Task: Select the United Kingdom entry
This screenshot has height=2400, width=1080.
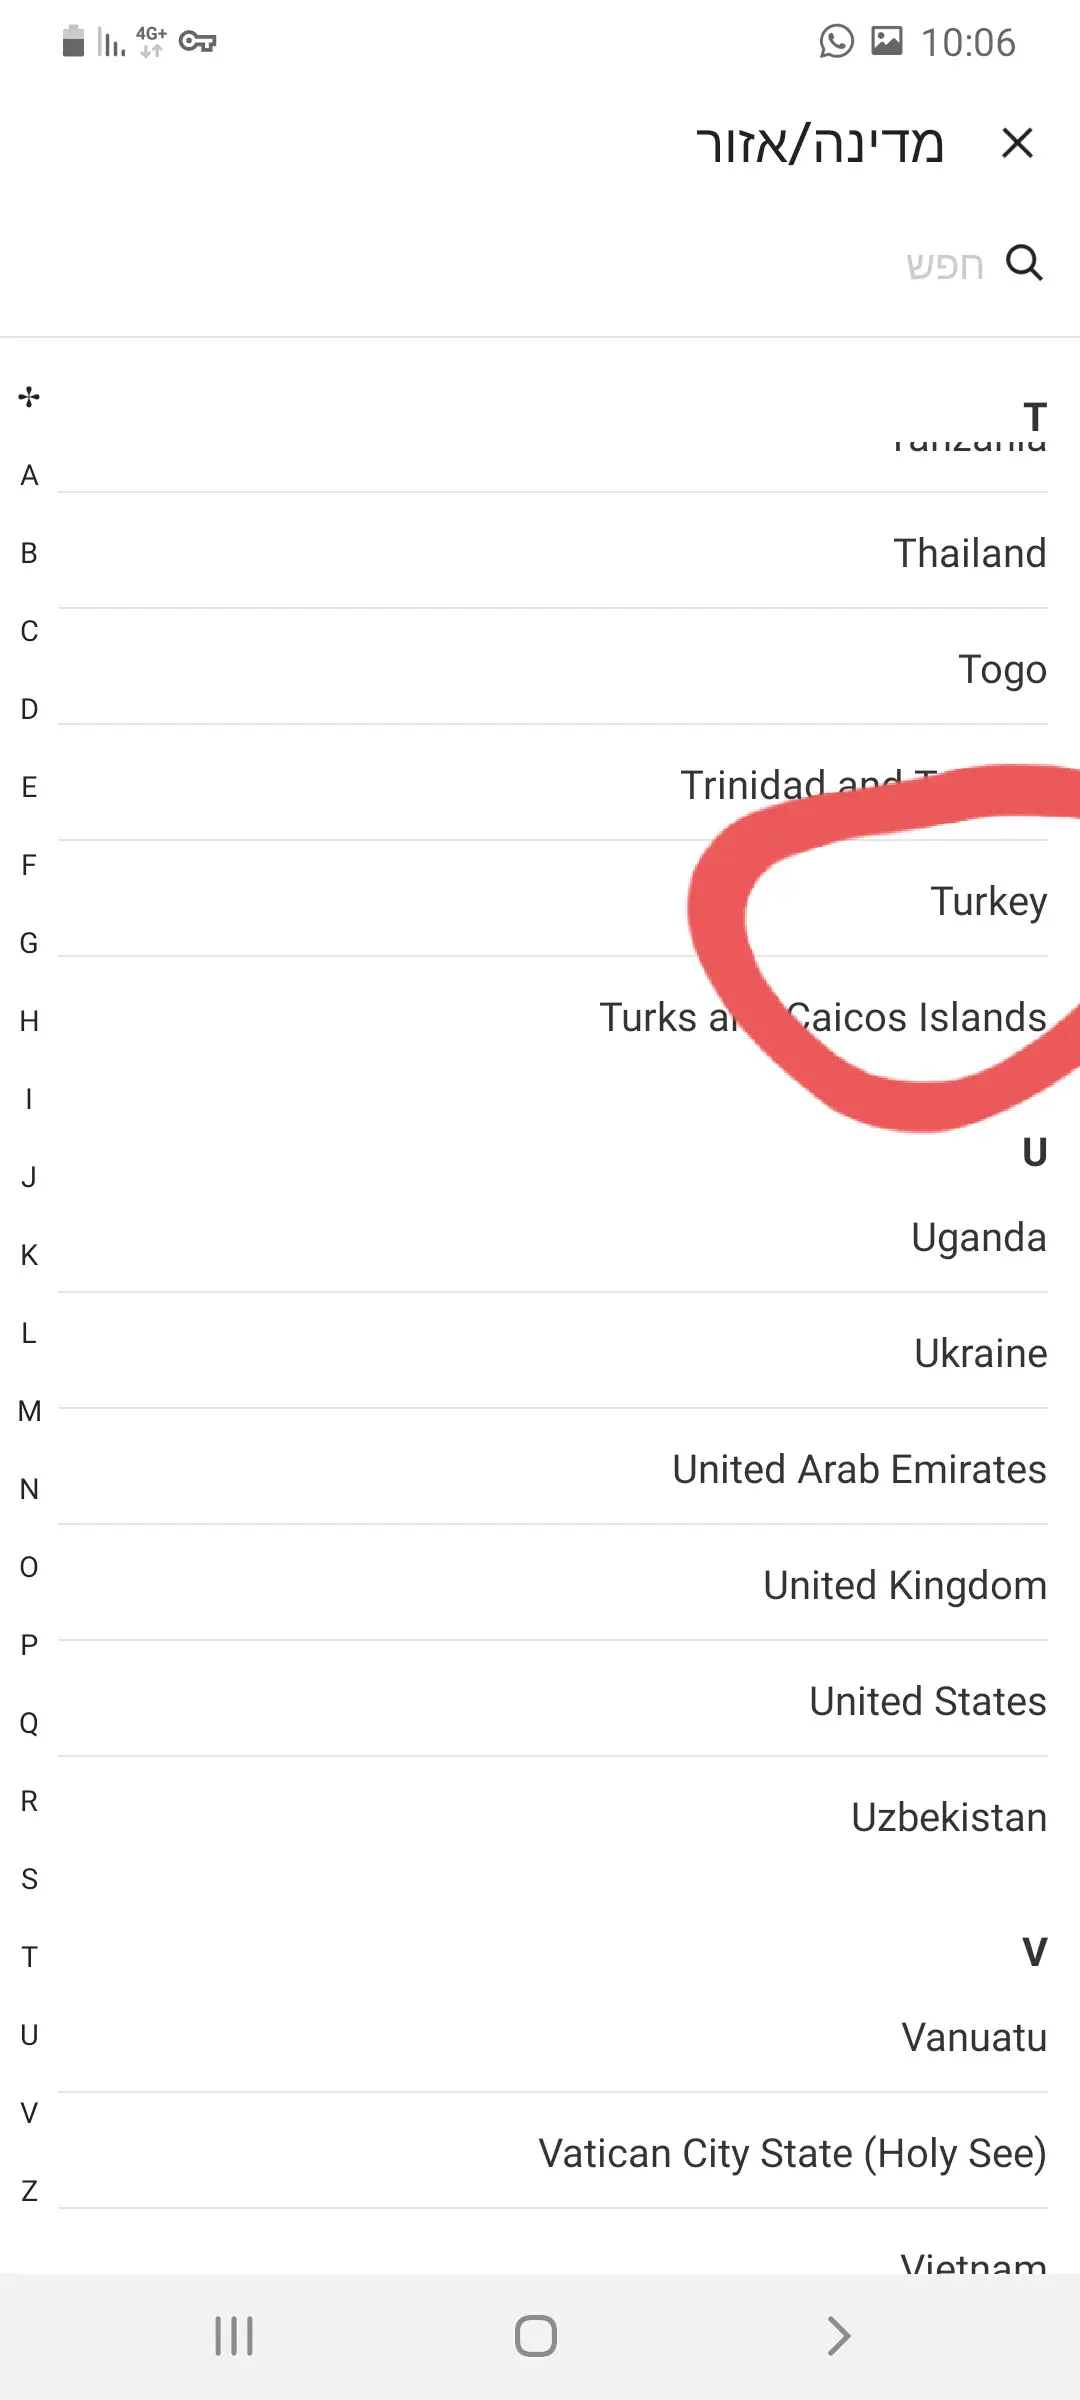Action: 904,1585
